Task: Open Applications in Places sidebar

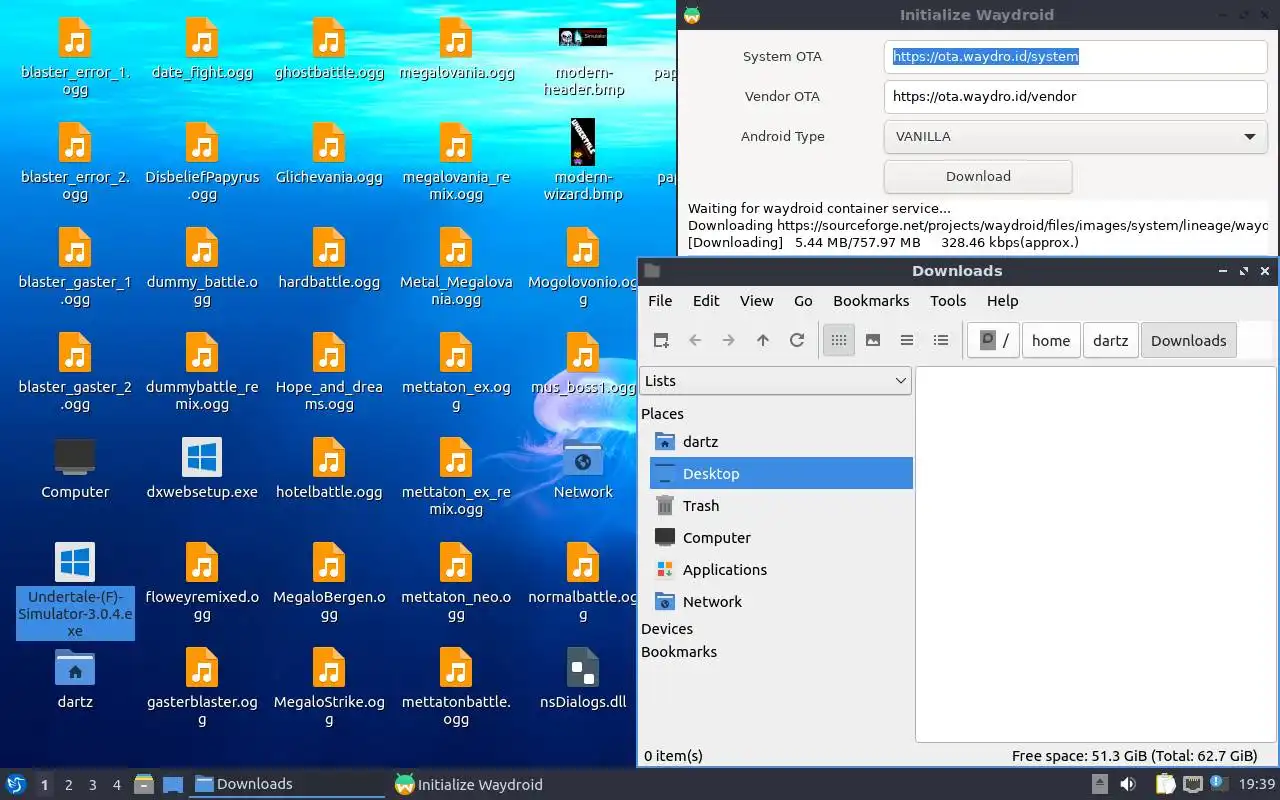Action: click(781, 569)
